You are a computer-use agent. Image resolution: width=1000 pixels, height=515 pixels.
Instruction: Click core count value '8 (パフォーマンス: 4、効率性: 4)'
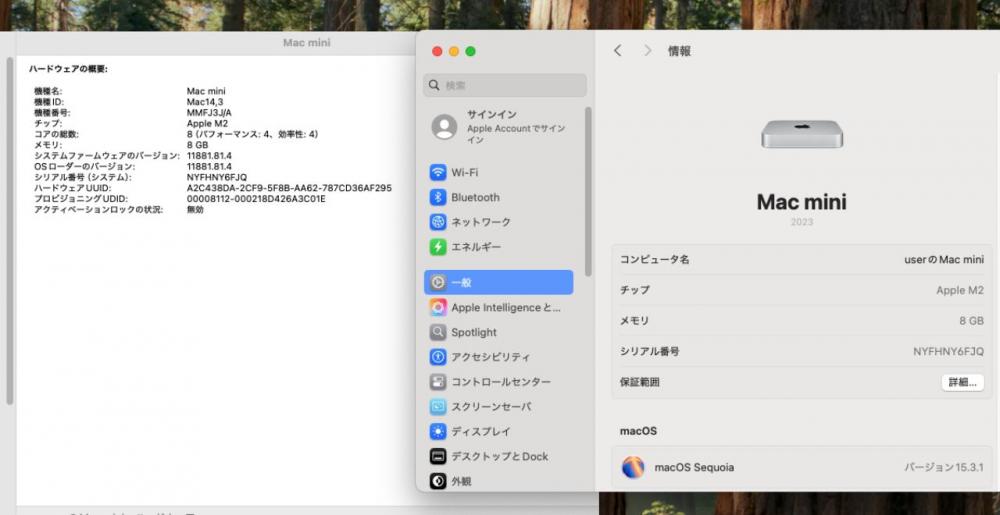(x=253, y=134)
